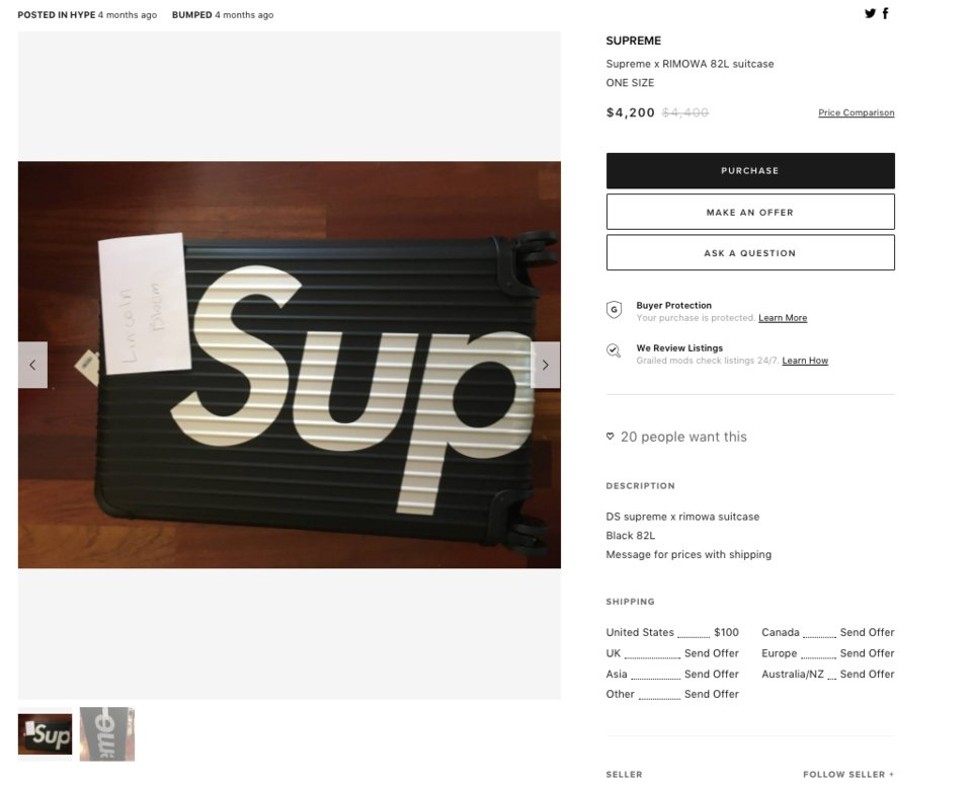This screenshot has width=972, height=785.
Task: Click the Purchase button
Action: [x=750, y=171]
